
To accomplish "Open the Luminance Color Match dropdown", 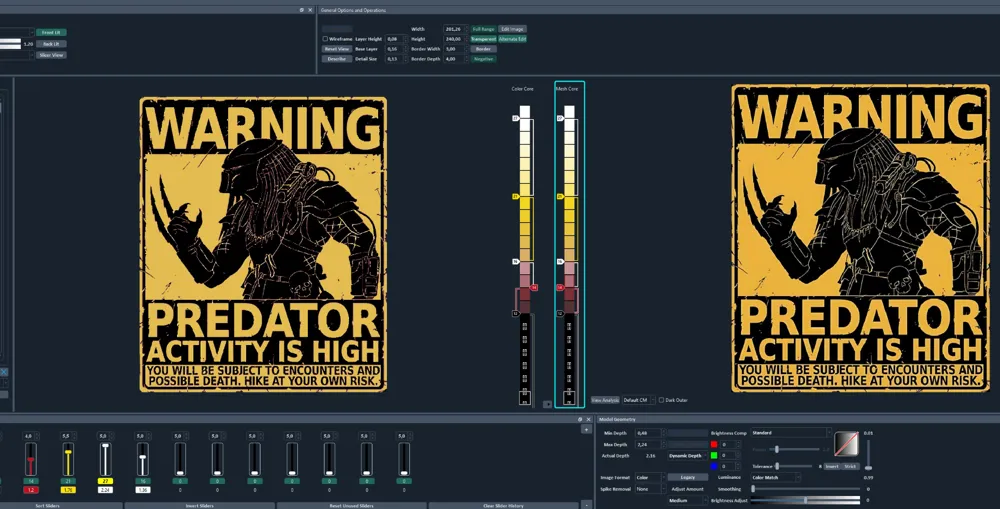I will click(776, 477).
